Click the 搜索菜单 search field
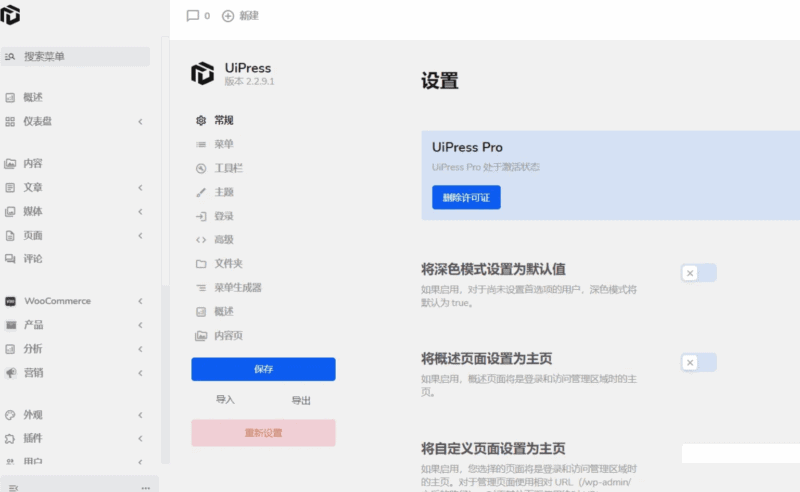 [76, 57]
